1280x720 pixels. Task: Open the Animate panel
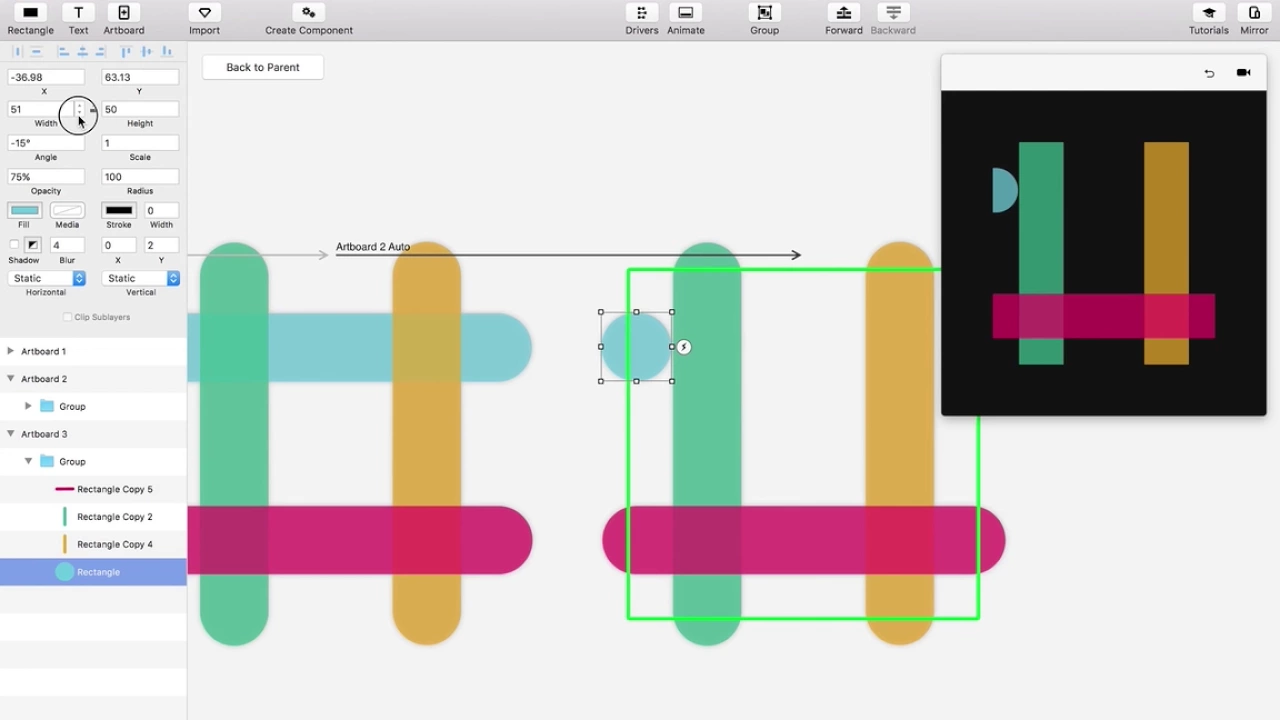(x=686, y=19)
